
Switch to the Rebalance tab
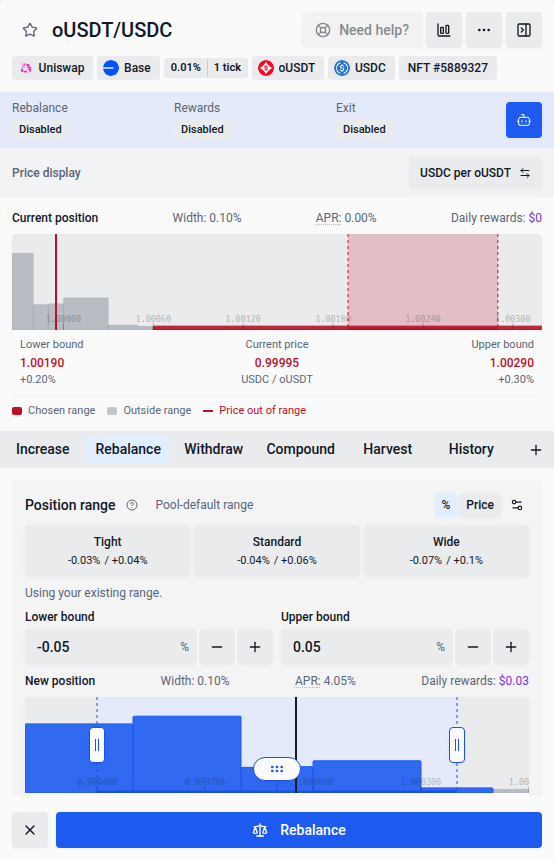(x=128, y=449)
